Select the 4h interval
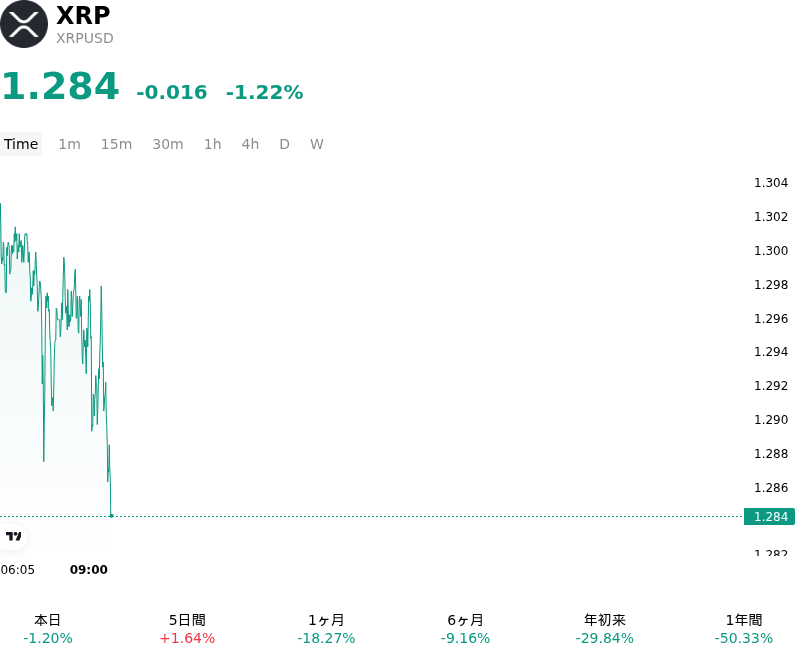 pos(250,144)
